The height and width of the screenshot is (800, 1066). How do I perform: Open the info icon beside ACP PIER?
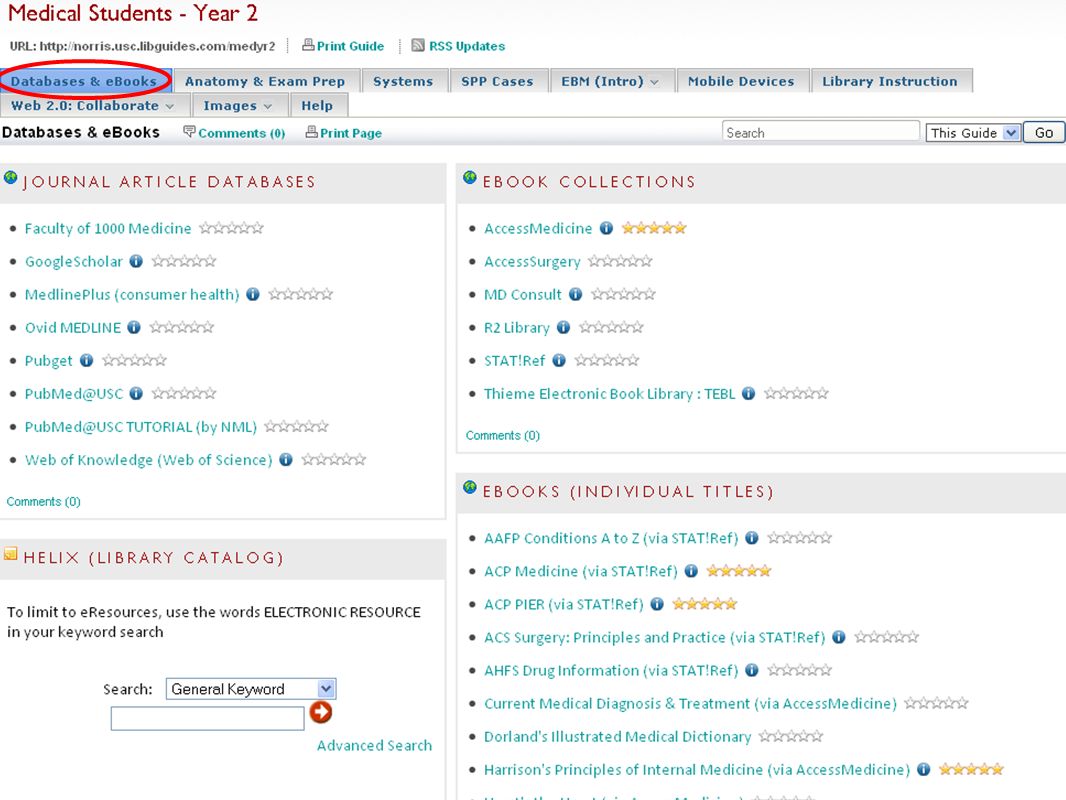point(657,604)
